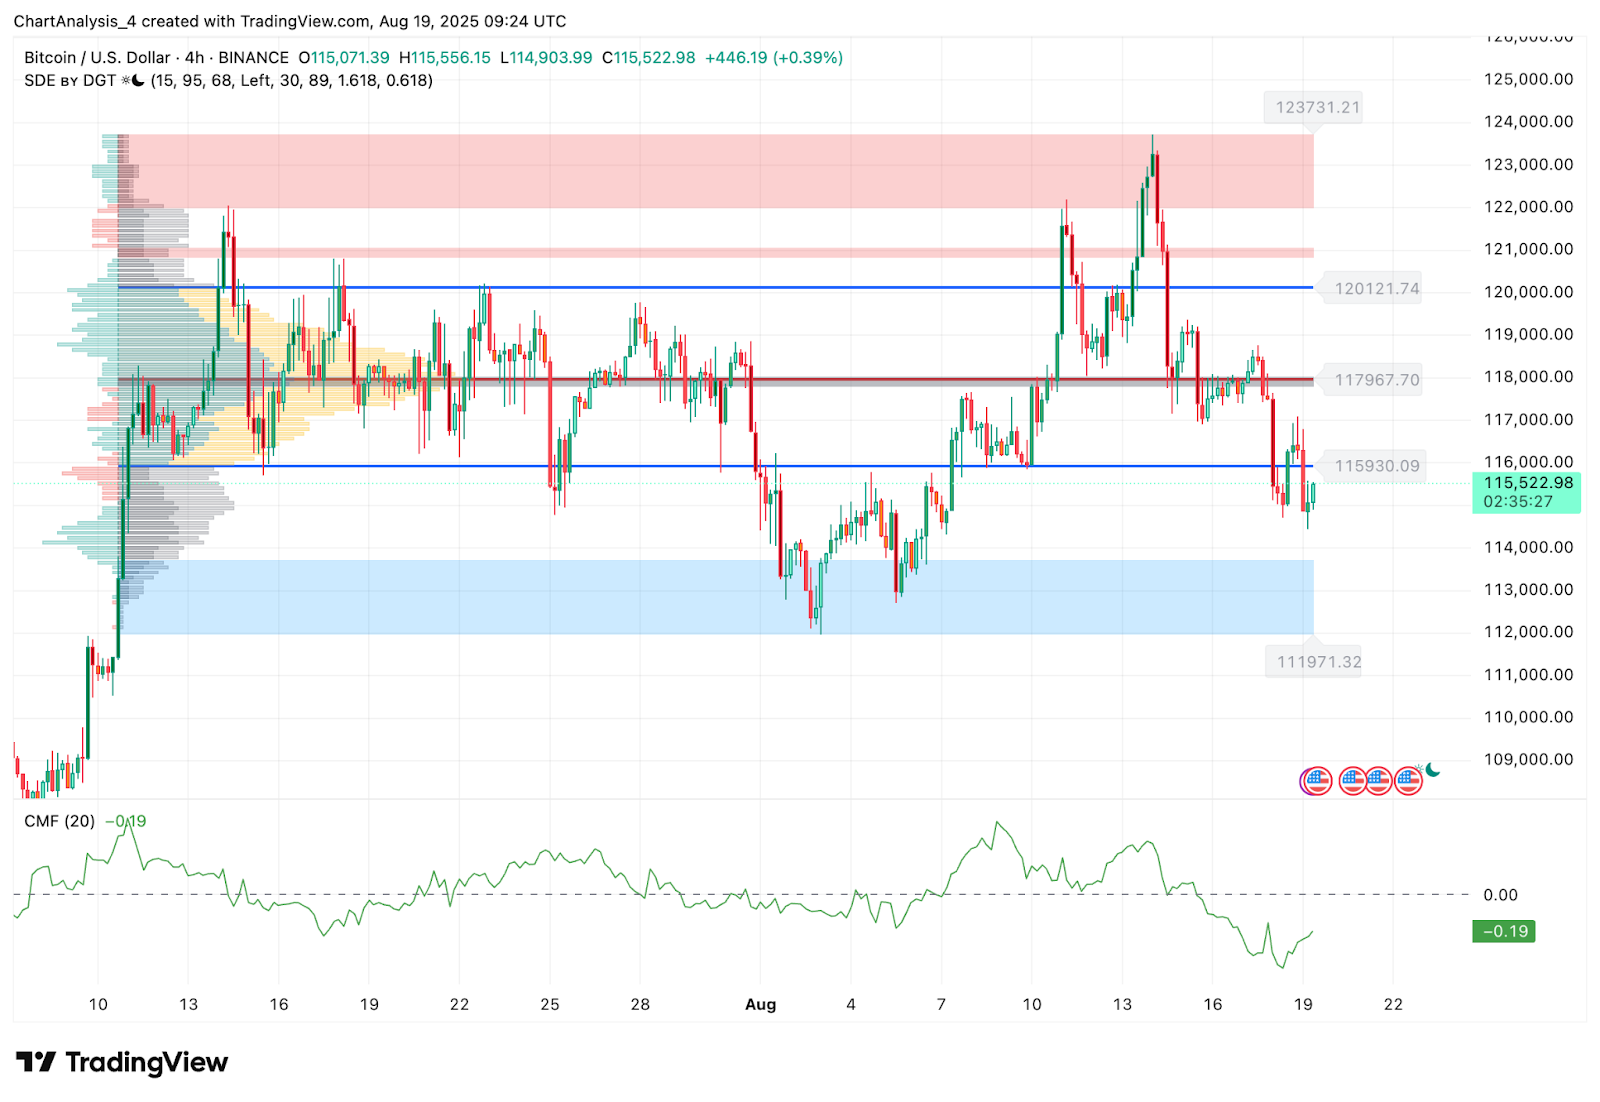Open the CMF (20) indicator legend
Screen dimensions: 1600x1102
click(60, 821)
